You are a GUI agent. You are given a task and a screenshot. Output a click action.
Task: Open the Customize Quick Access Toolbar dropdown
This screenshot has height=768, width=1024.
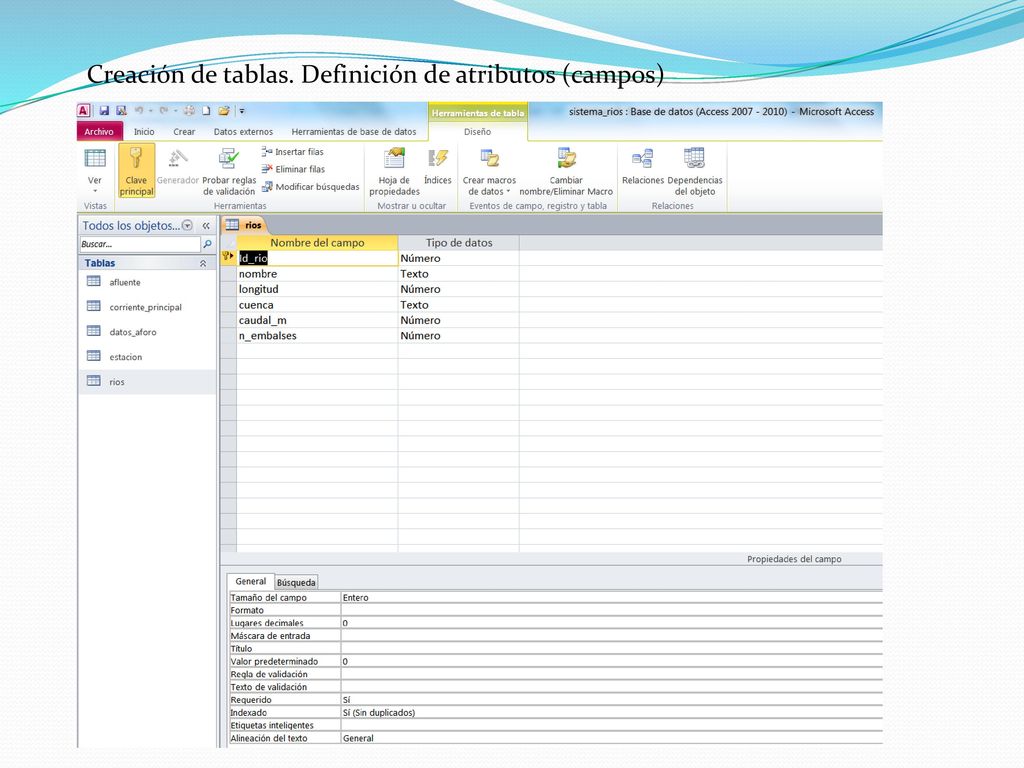point(242,111)
